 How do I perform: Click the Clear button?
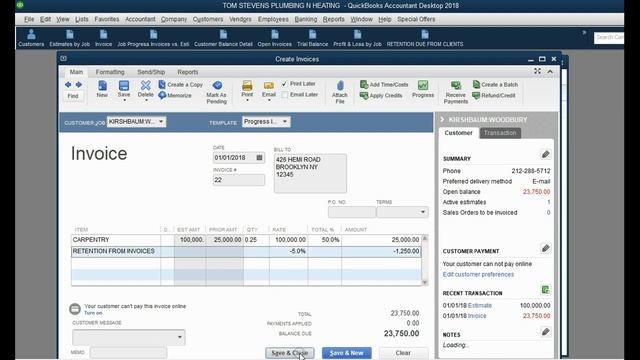[403, 353]
